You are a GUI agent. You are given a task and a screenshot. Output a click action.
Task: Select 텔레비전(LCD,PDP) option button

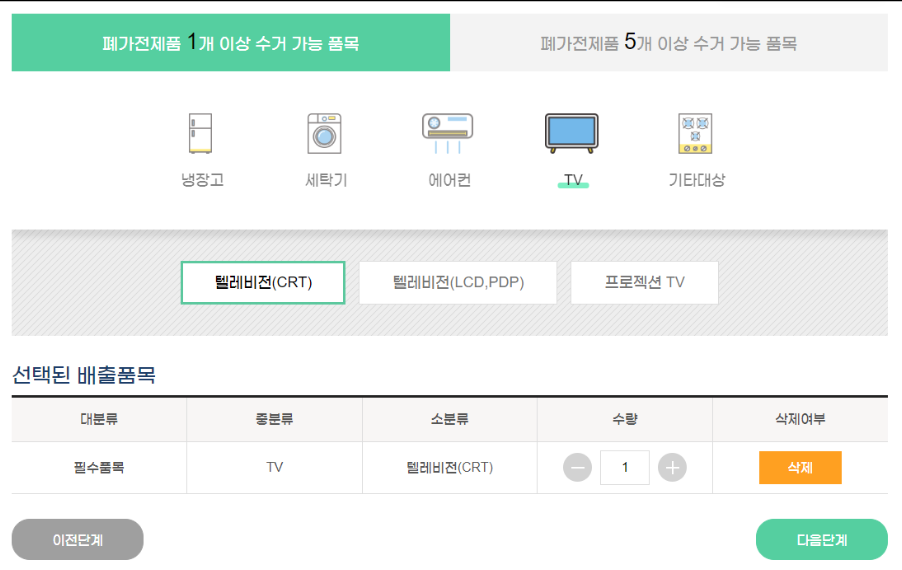458,282
